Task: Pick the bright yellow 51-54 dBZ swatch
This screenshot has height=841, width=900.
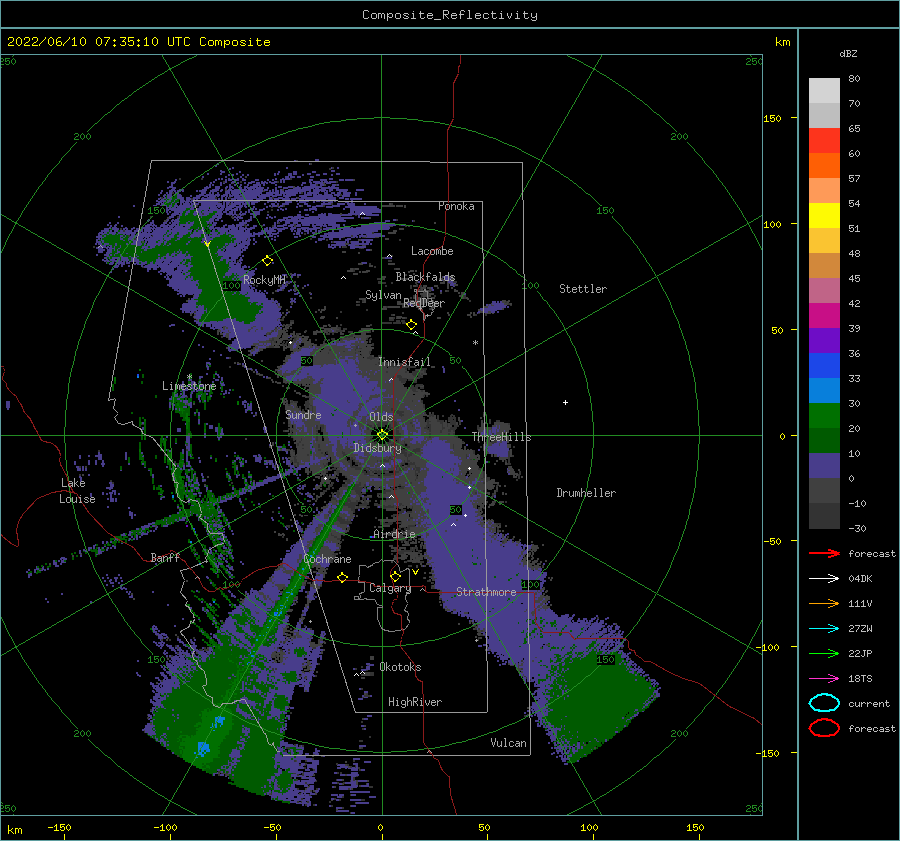Action: 824,216
